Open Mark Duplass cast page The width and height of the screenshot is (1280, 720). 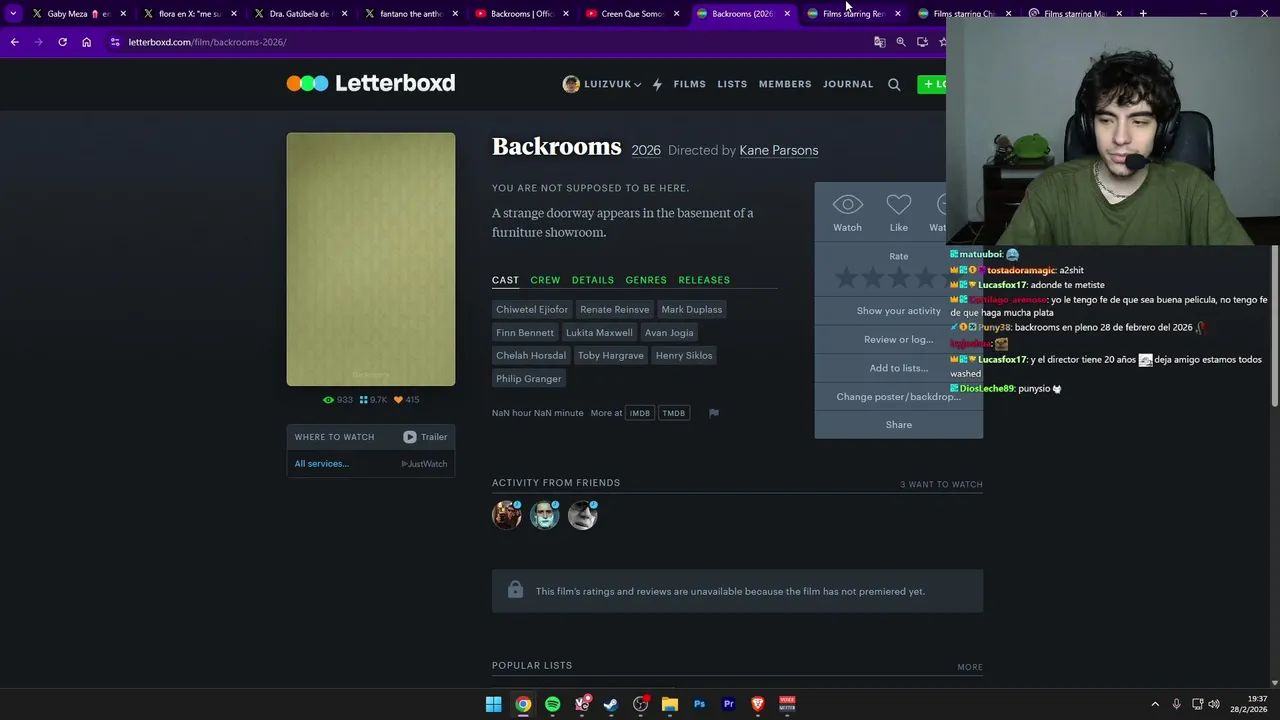click(x=691, y=309)
